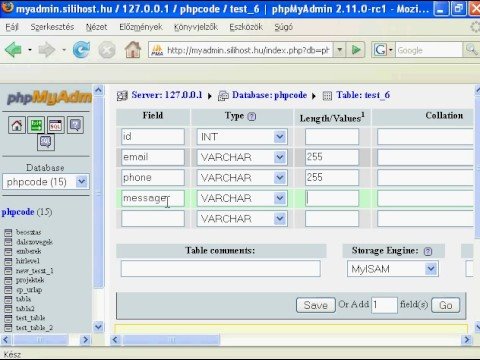
Task: Click the Stop loading icon
Action: (107, 50)
